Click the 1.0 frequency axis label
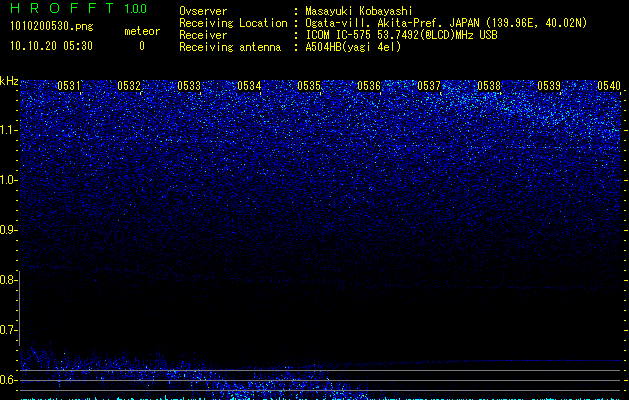Image resolution: width=629 pixels, height=400 pixels. point(9,180)
